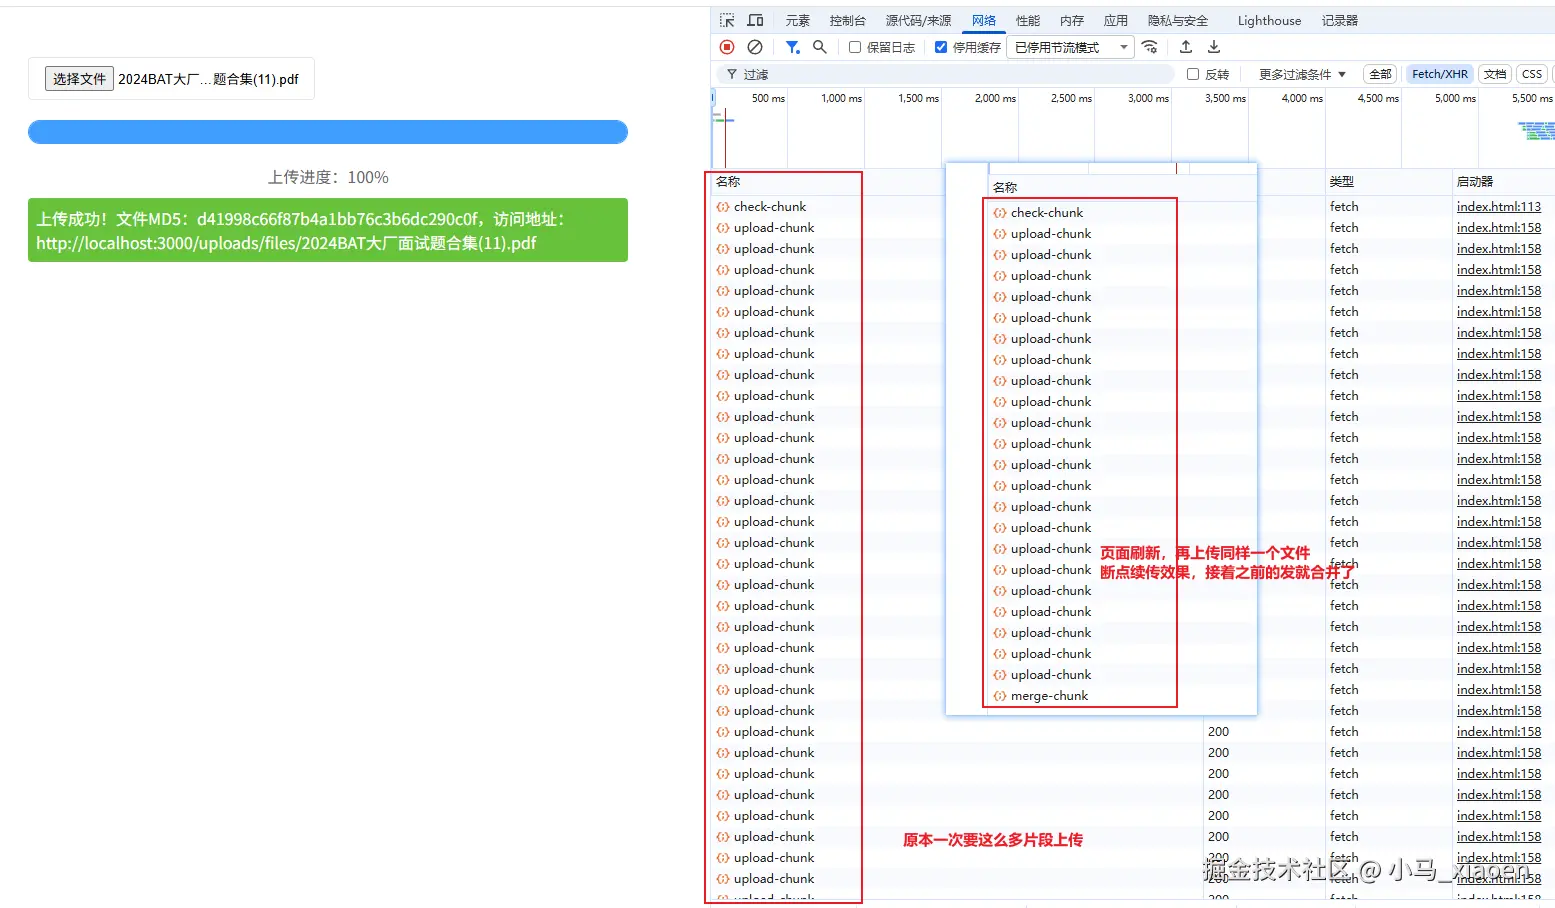Viewport: 1555px width, 908px height.
Task: Open the 控制台 tab
Action: 847,20
